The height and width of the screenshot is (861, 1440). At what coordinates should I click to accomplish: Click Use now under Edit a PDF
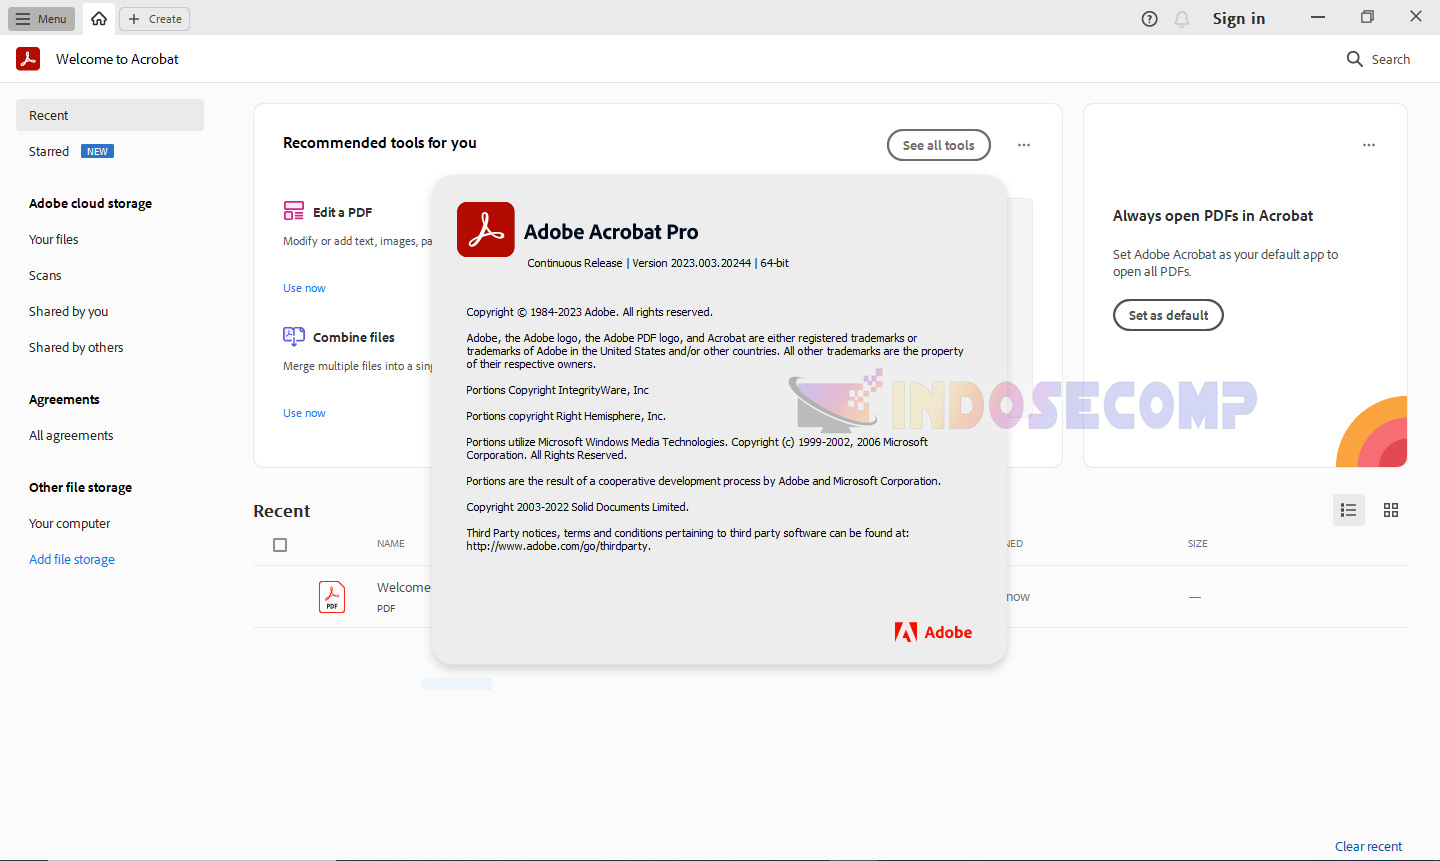point(304,288)
